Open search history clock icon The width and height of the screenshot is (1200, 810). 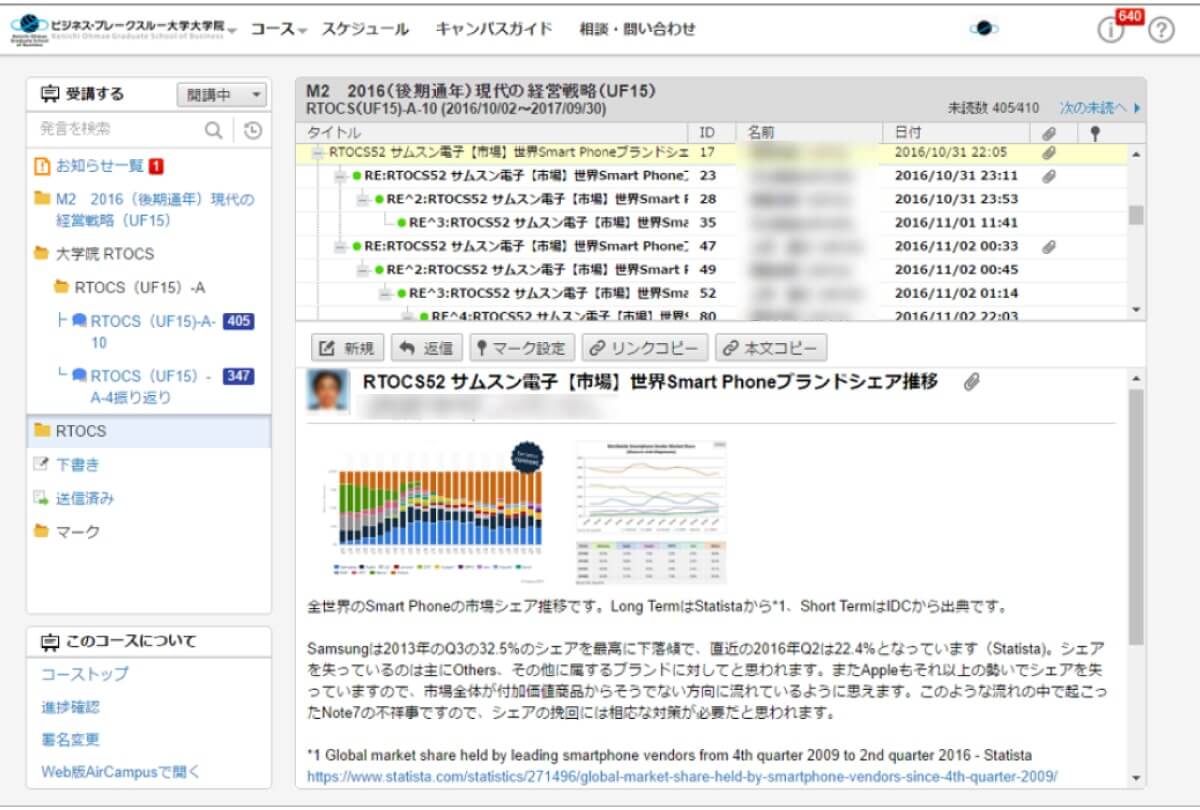(252, 130)
